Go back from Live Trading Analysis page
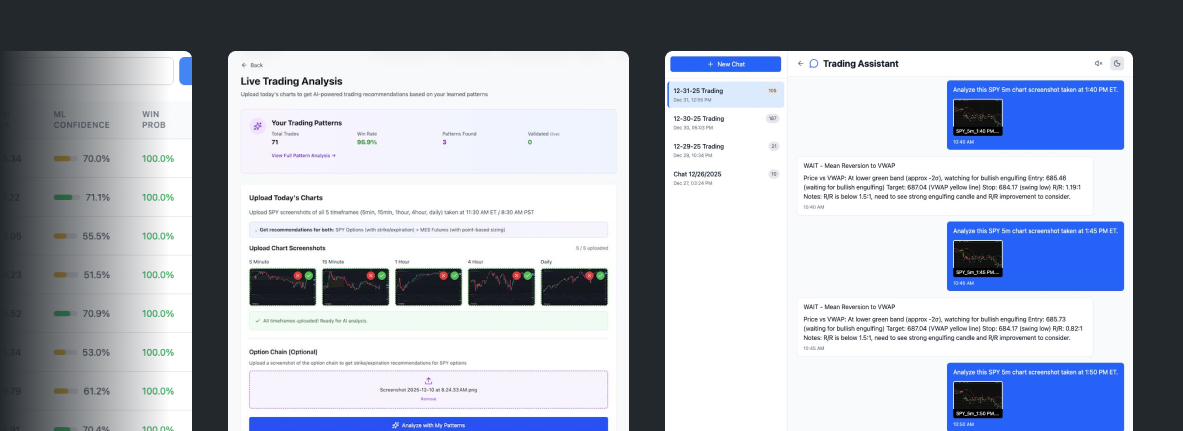The image size is (1183, 431). [244, 65]
